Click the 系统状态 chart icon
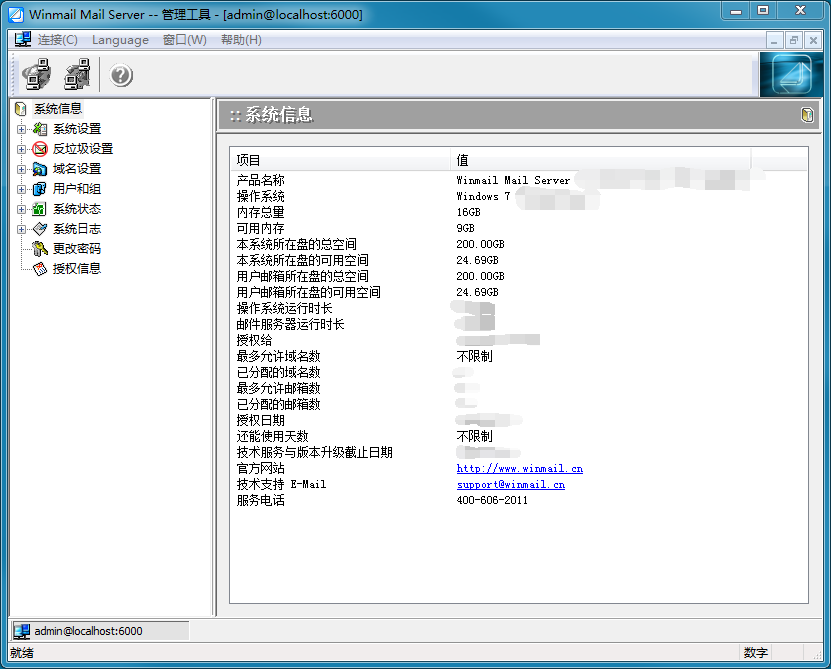This screenshot has width=831, height=669. [x=40, y=209]
